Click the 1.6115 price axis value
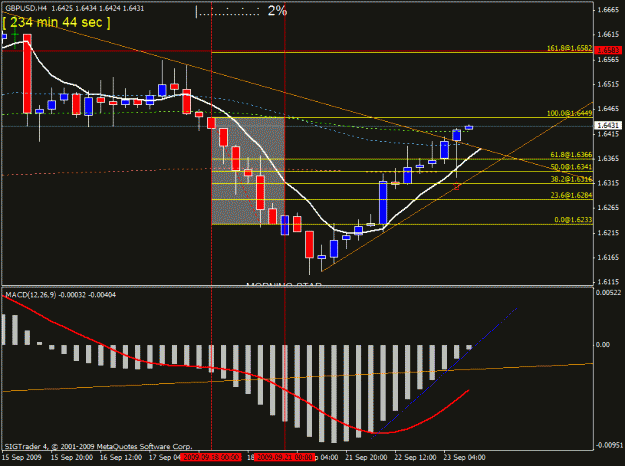This screenshot has height=466, width=625. [x=608, y=282]
